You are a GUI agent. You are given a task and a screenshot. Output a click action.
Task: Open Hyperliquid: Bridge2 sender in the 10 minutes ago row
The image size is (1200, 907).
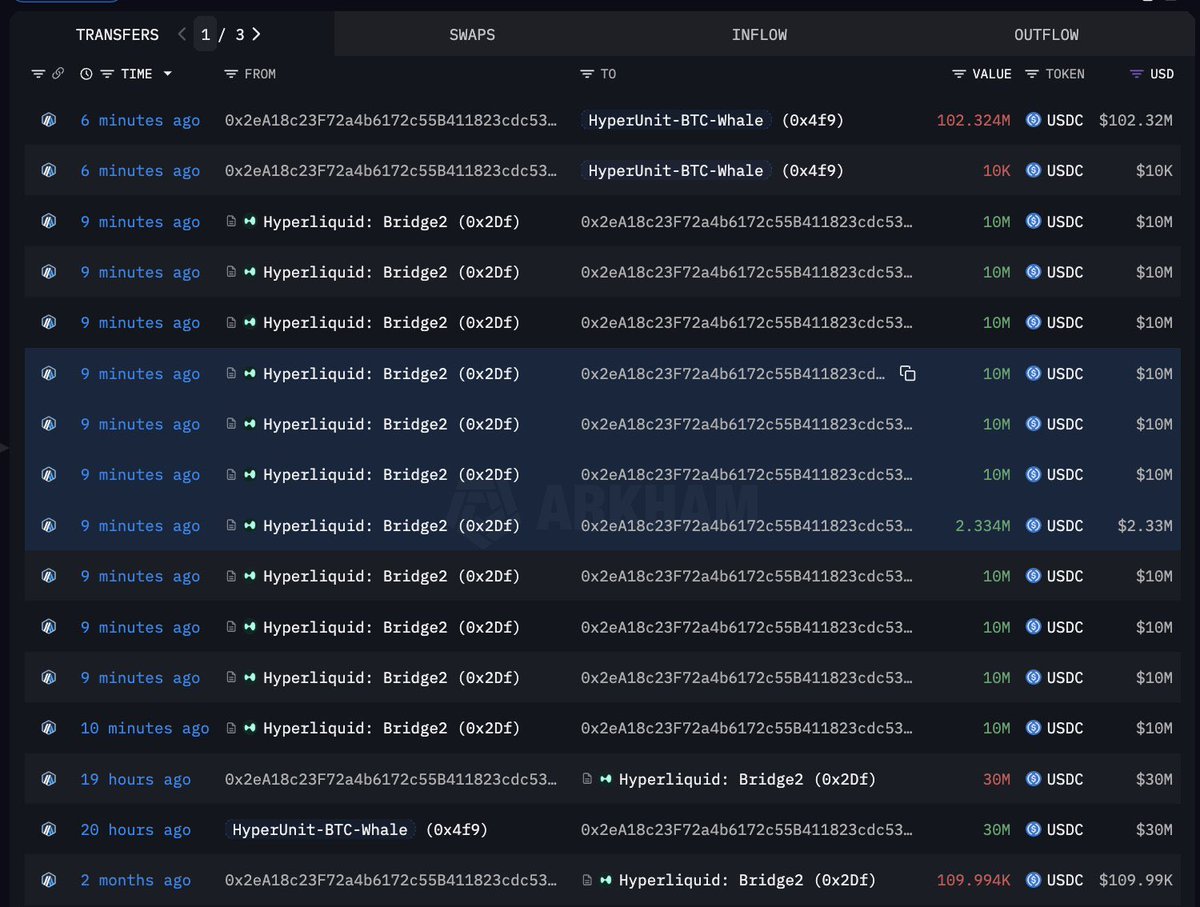tap(391, 729)
